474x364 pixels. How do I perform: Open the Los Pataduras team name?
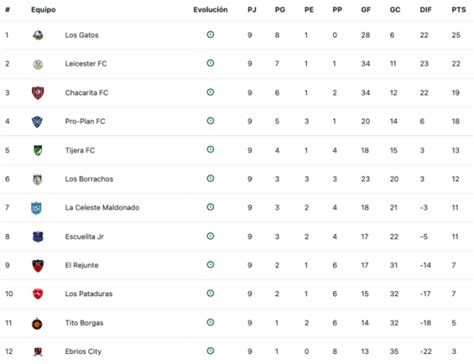click(x=89, y=294)
